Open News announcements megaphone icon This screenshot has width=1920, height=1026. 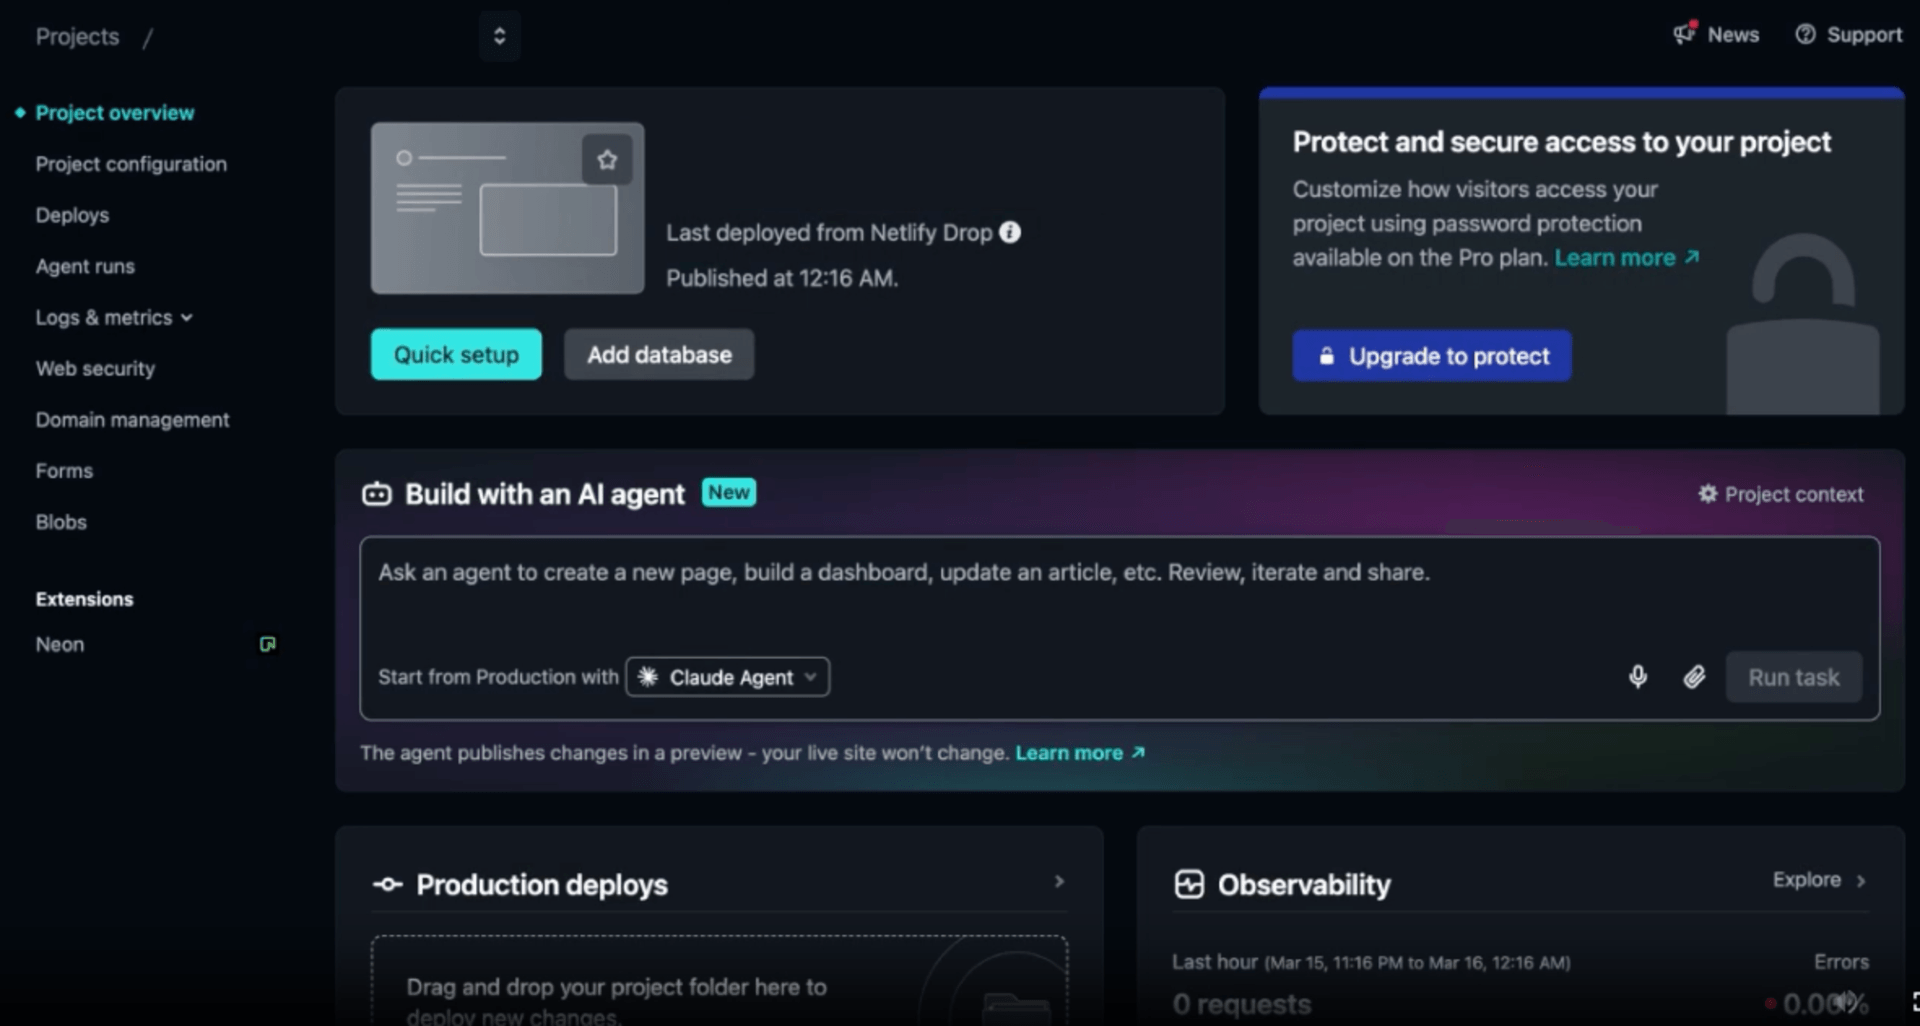1685,33
